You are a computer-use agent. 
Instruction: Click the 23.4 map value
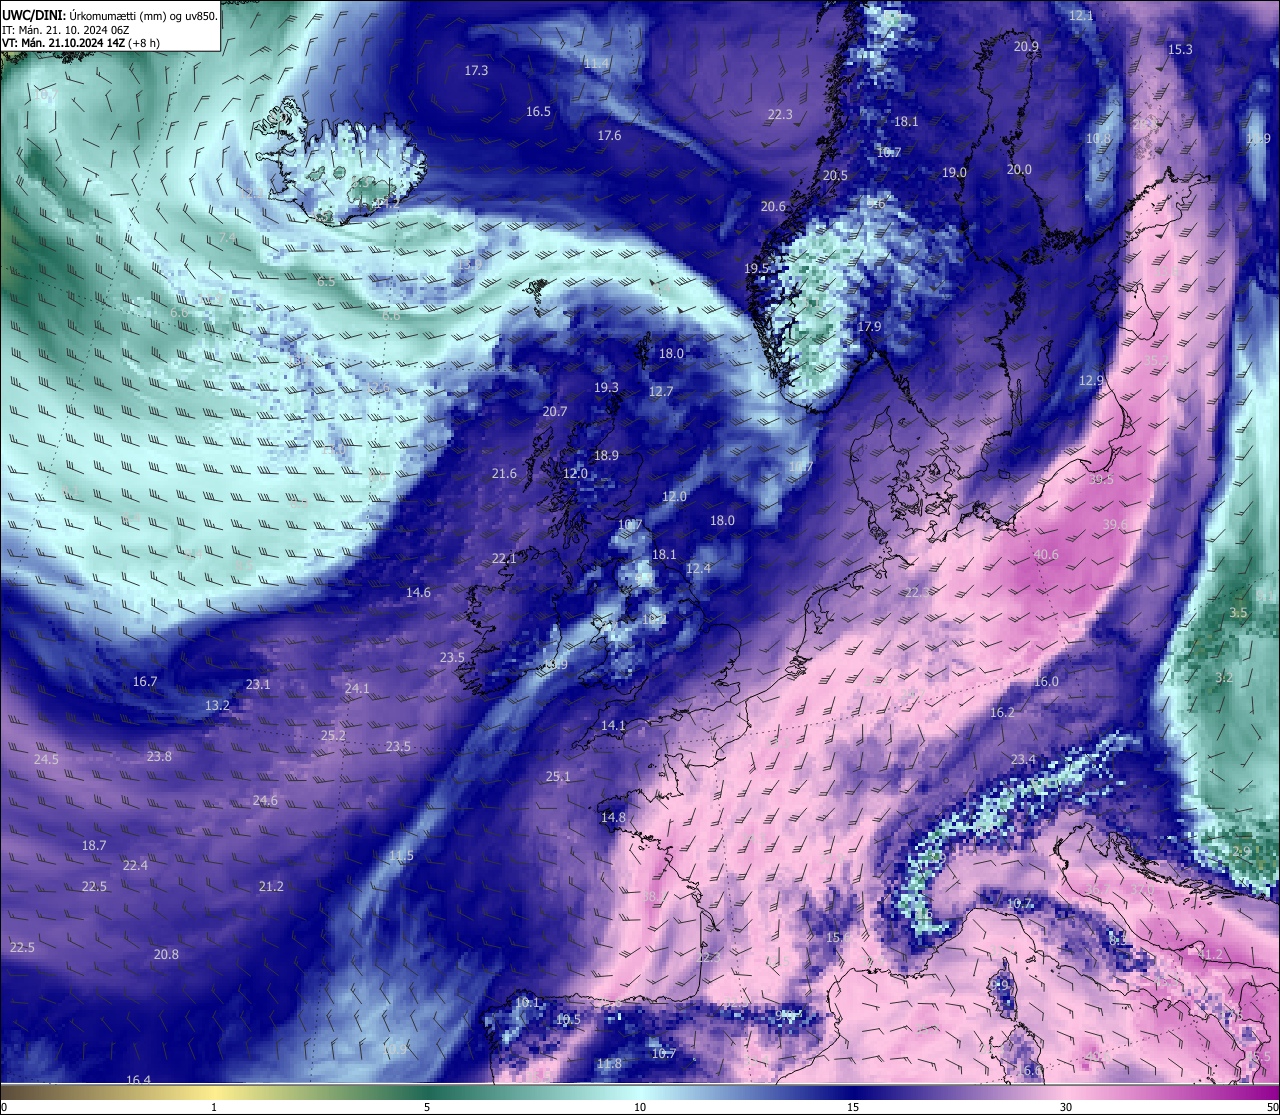pos(1023,760)
